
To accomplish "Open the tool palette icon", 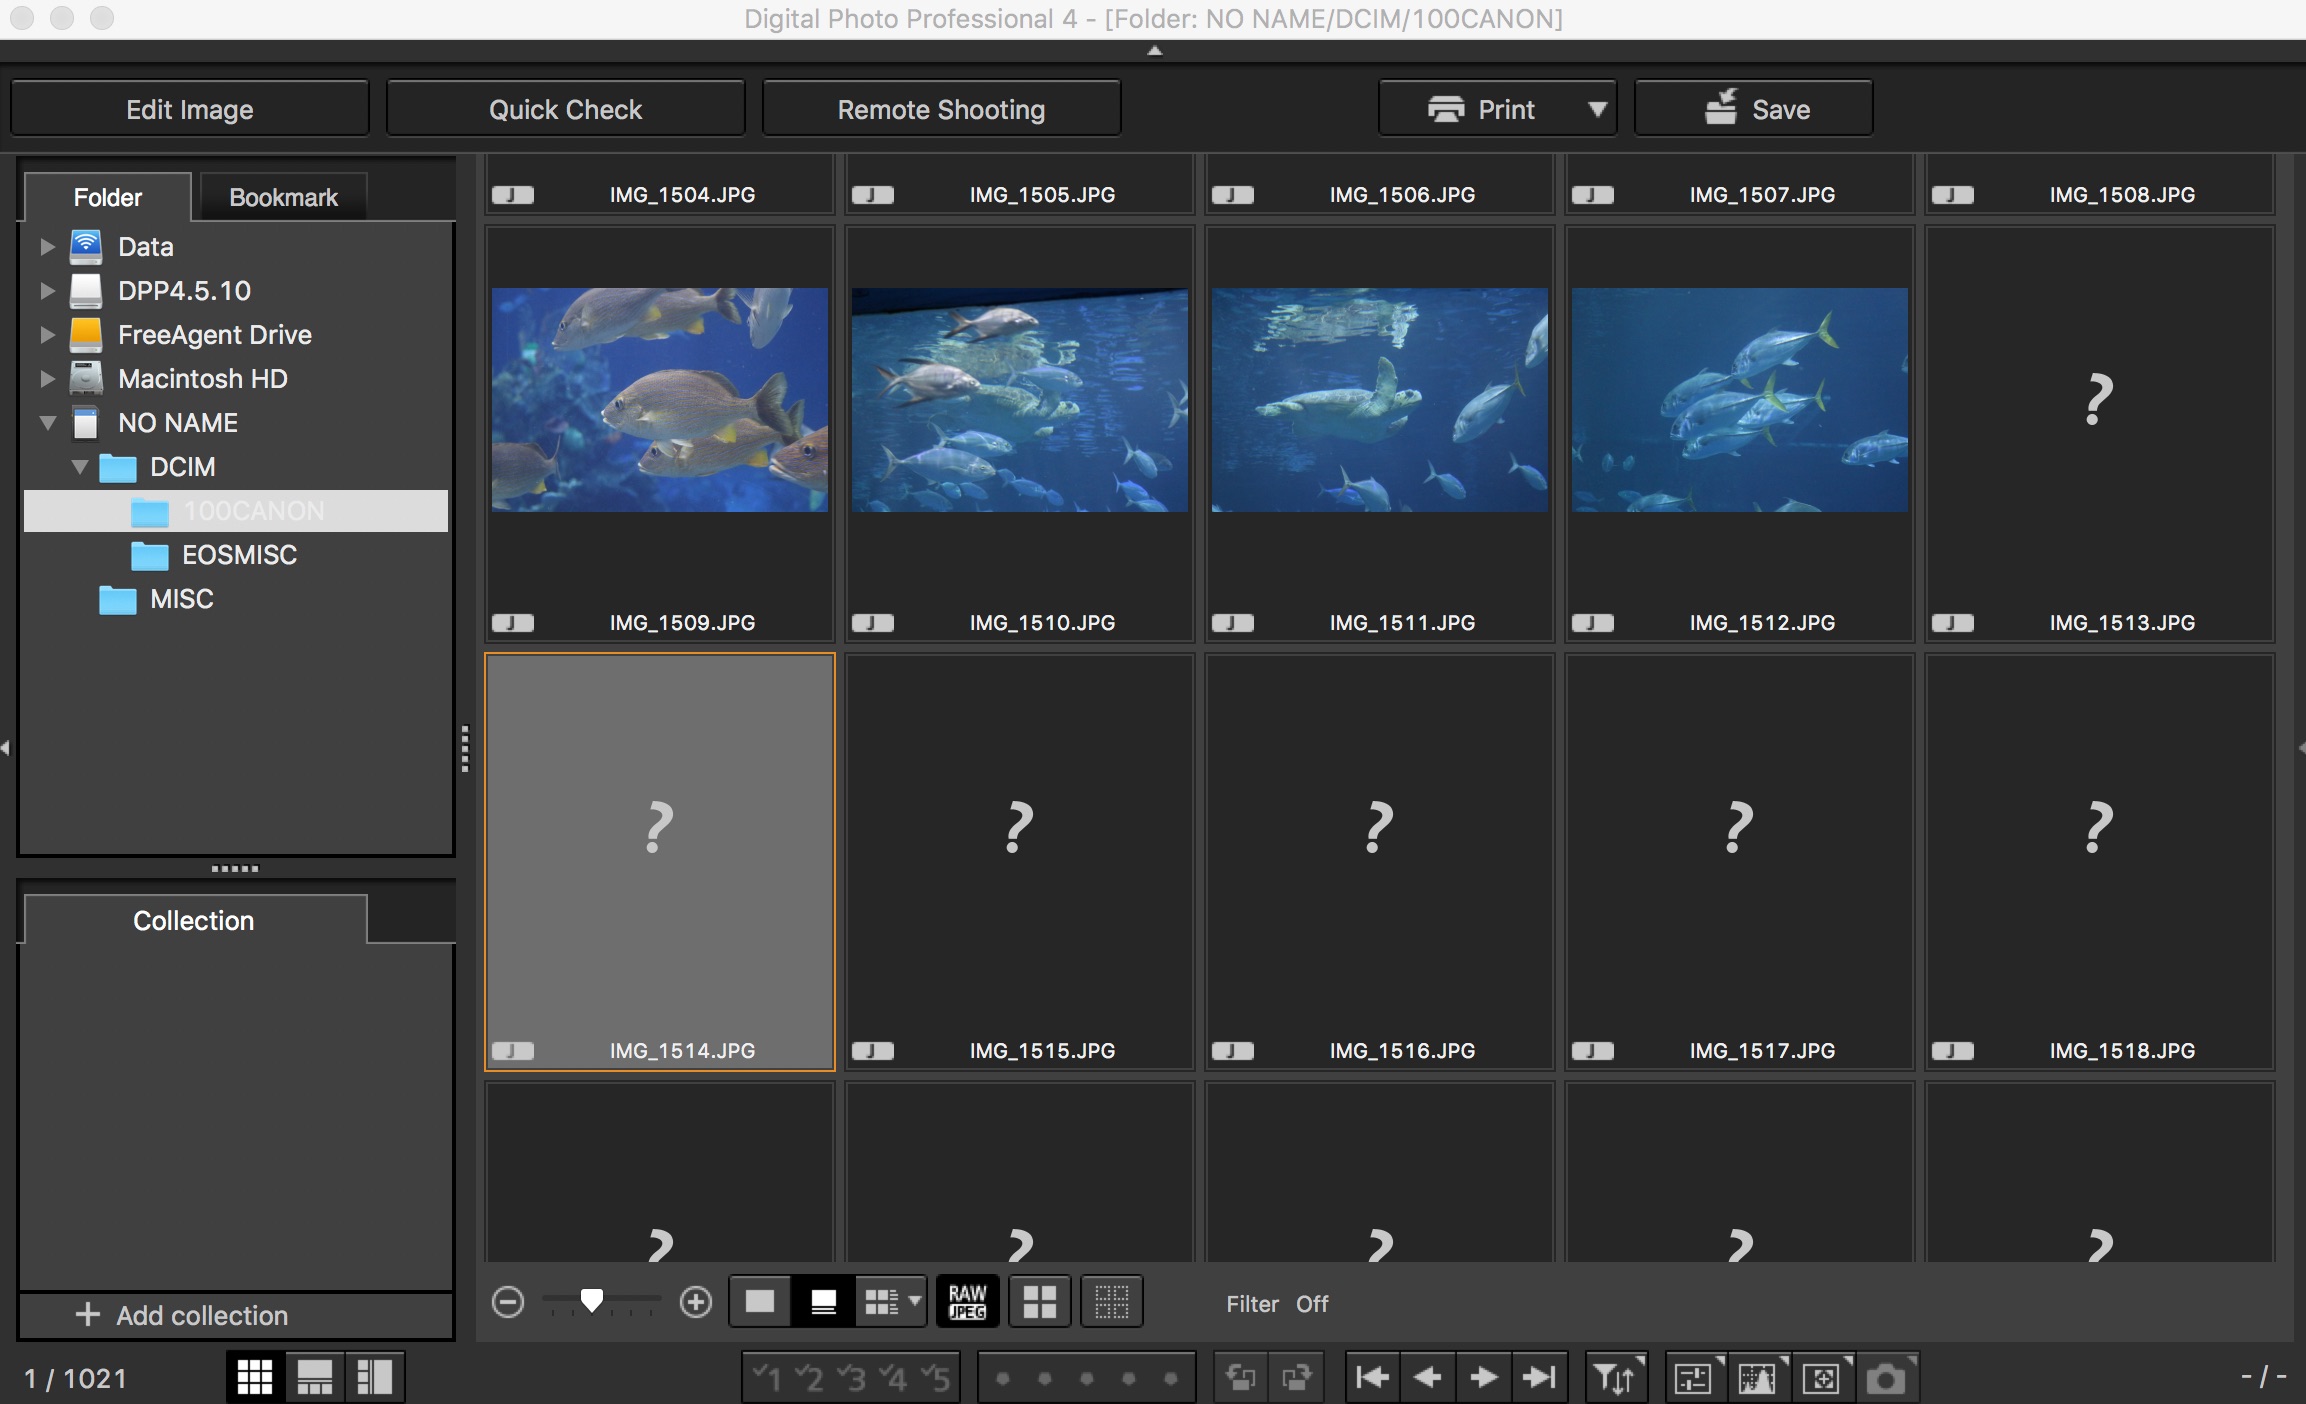I will point(1694,1378).
